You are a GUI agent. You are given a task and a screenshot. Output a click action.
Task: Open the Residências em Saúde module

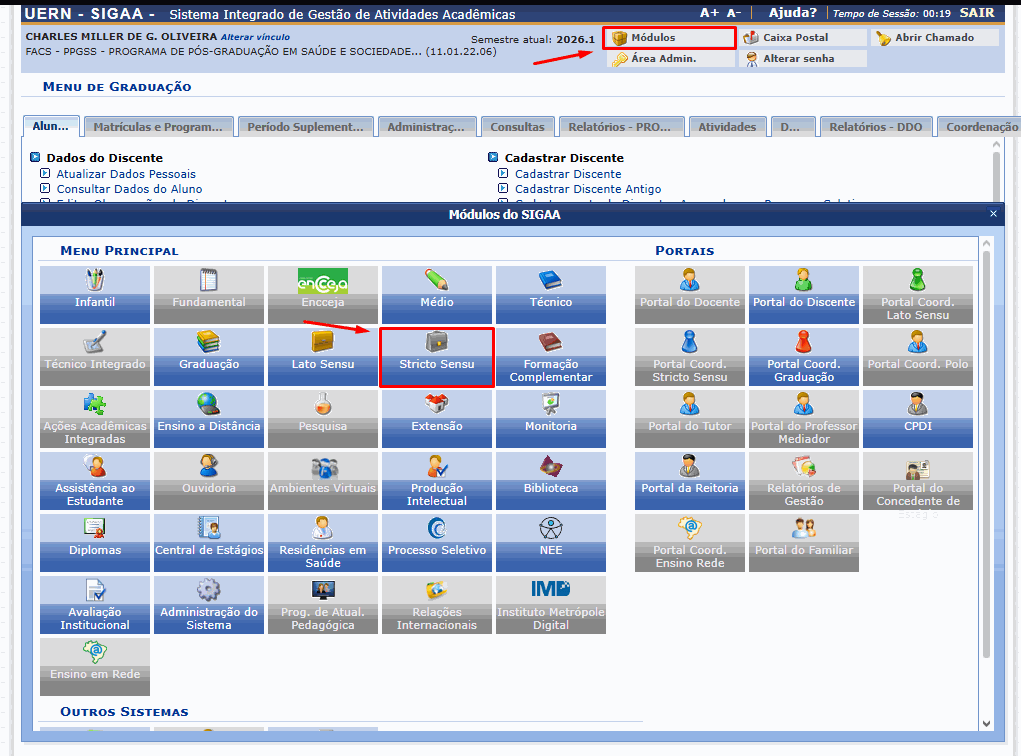[x=323, y=542]
